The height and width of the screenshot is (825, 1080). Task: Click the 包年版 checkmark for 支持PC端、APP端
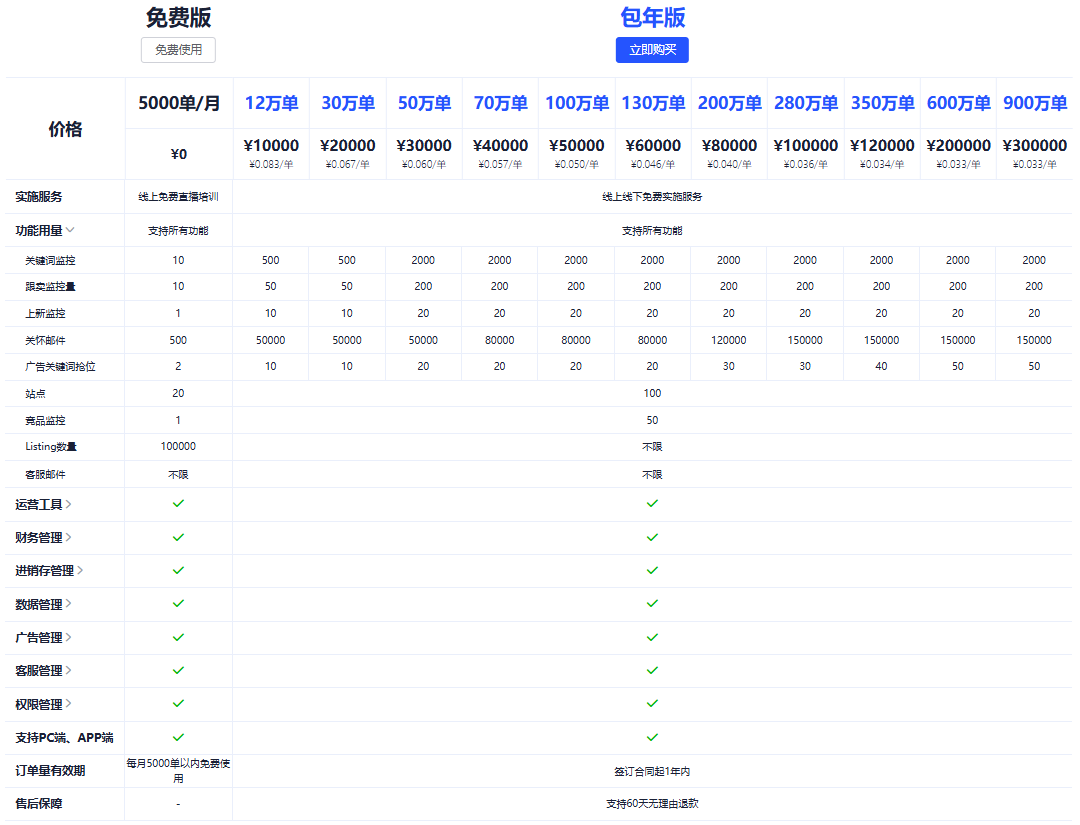click(652, 737)
